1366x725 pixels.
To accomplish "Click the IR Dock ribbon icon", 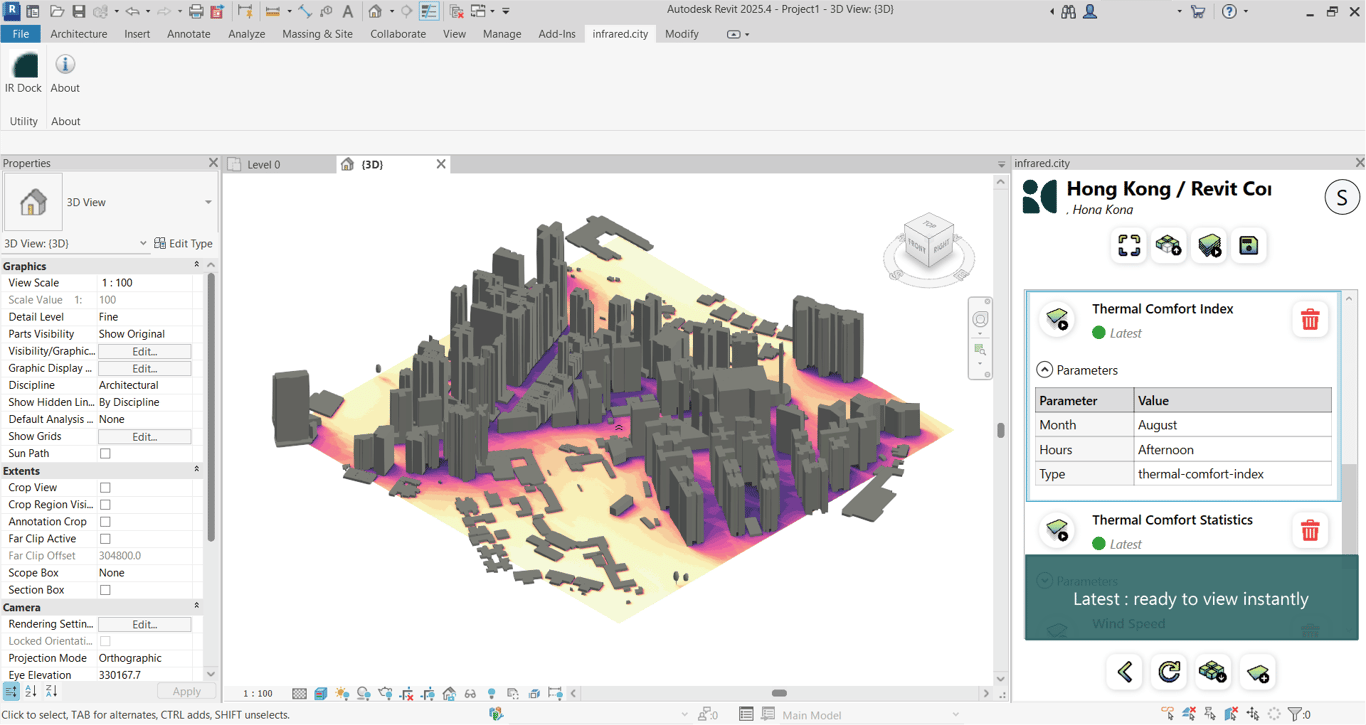I will [x=23, y=66].
